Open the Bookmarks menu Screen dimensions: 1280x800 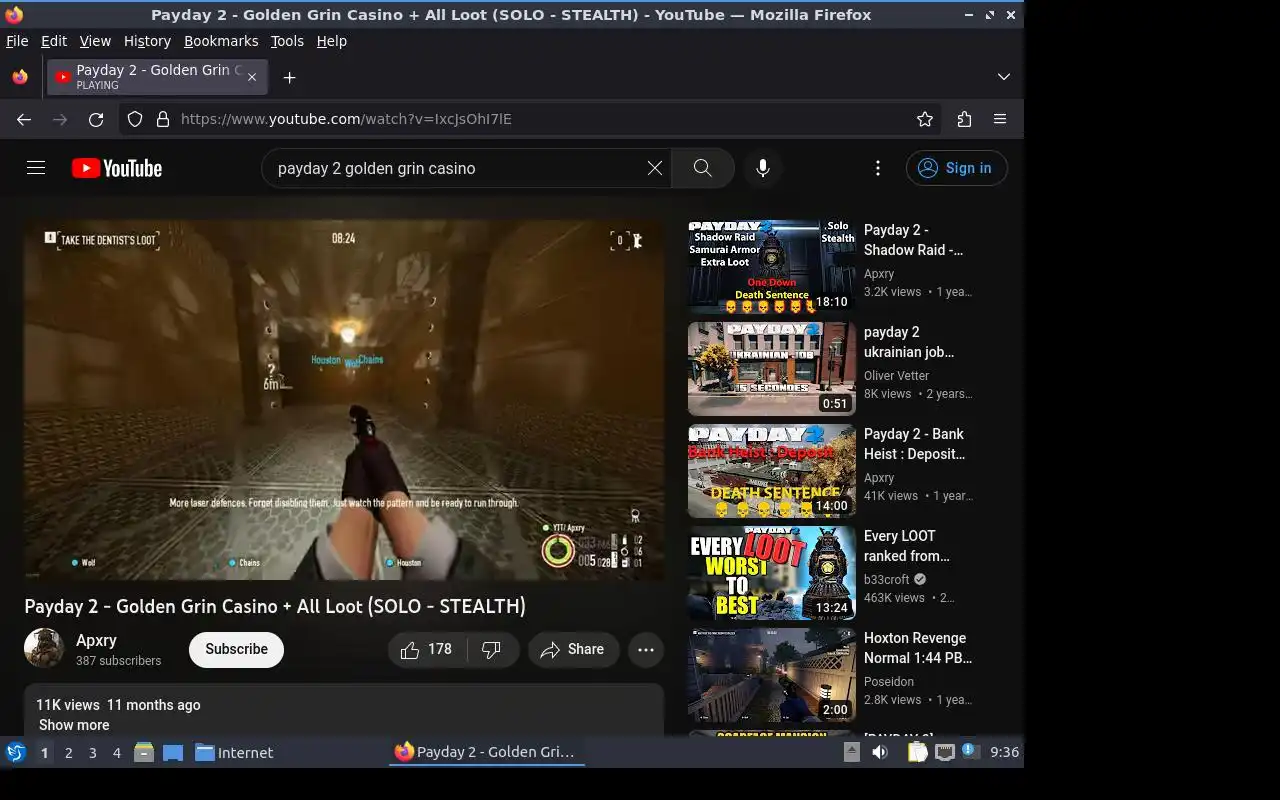click(221, 41)
